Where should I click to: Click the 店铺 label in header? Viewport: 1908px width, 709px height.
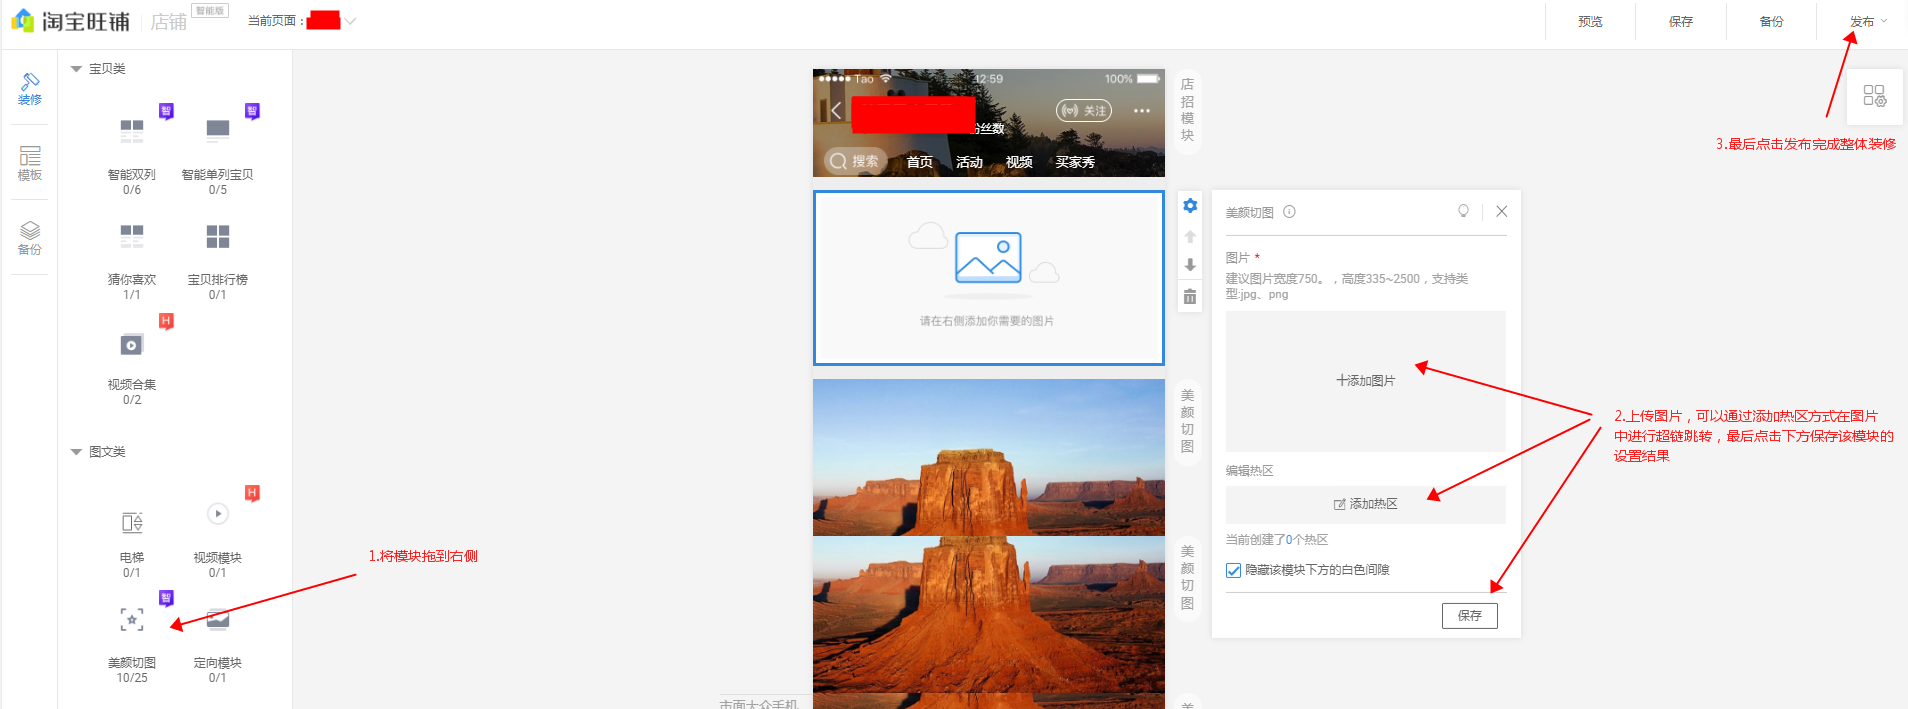(x=168, y=22)
